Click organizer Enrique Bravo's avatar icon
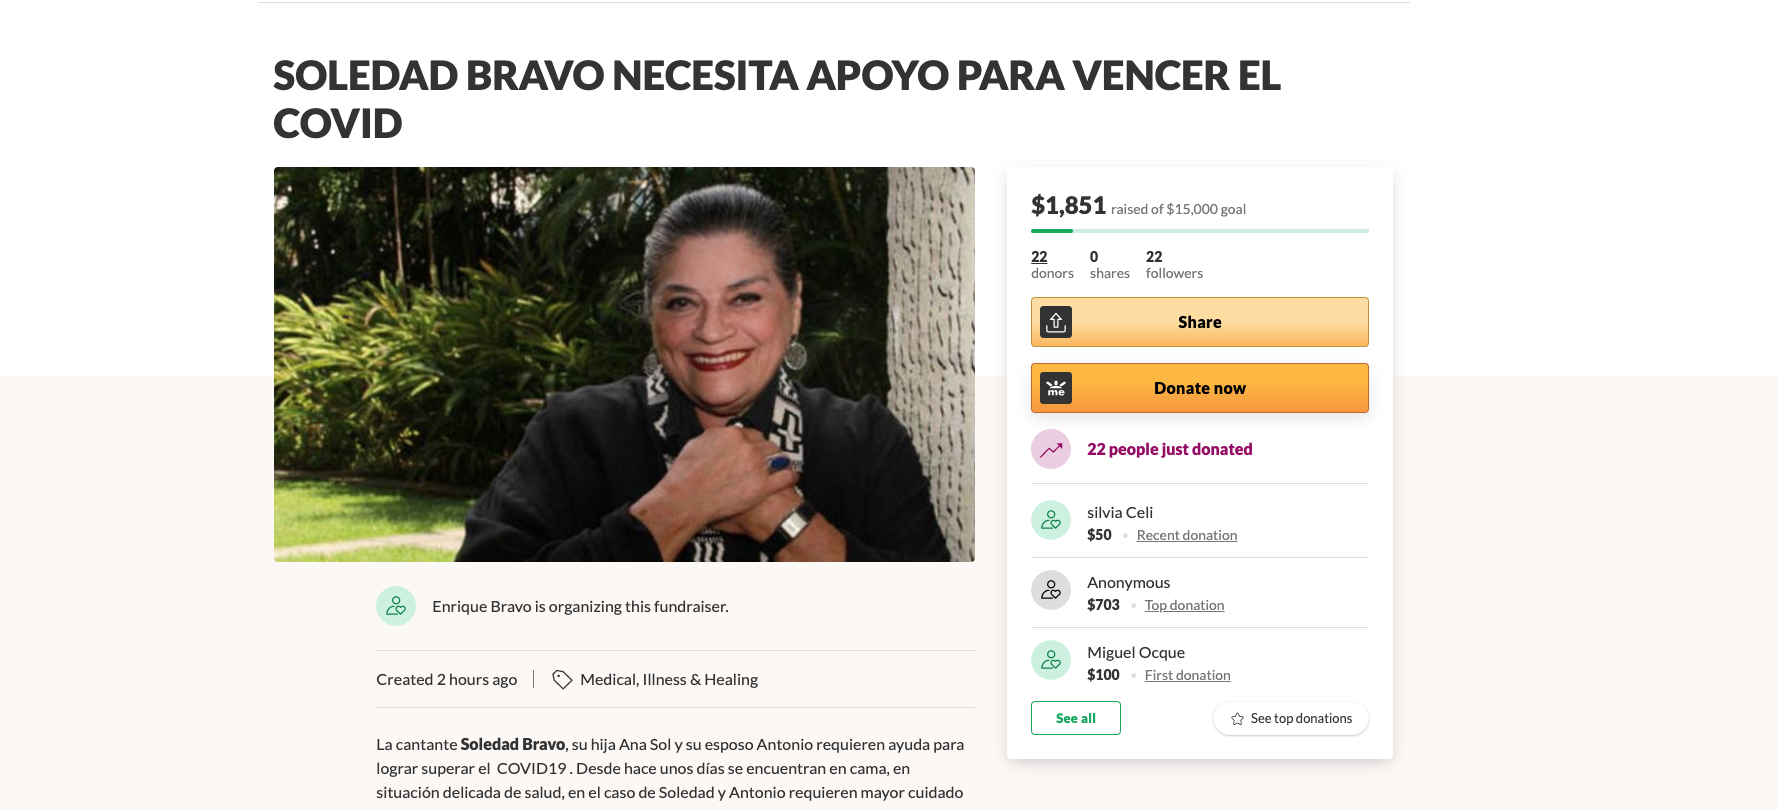Image resolution: width=1778 pixels, height=810 pixels. pyautogui.click(x=396, y=606)
